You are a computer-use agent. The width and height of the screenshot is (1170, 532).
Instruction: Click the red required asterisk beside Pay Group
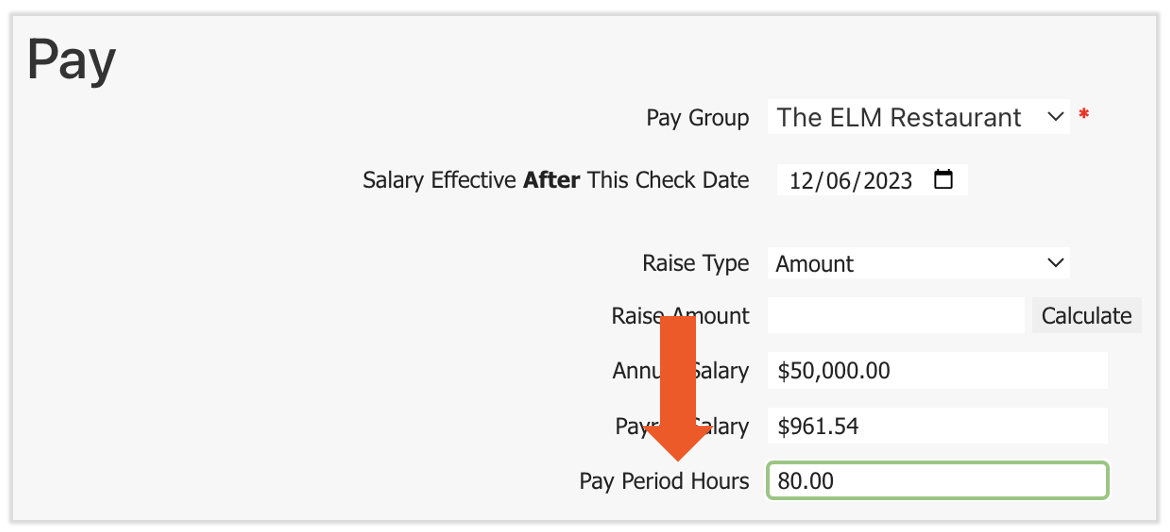point(1084,117)
